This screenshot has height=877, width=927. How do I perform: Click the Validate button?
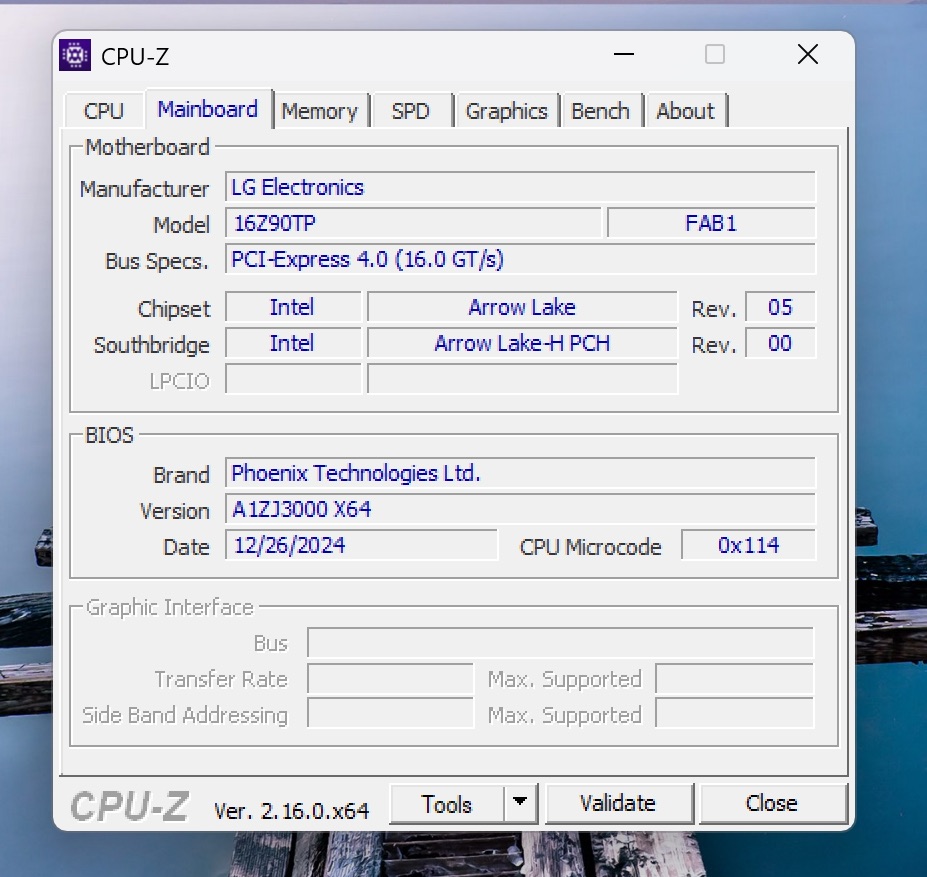click(x=618, y=804)
